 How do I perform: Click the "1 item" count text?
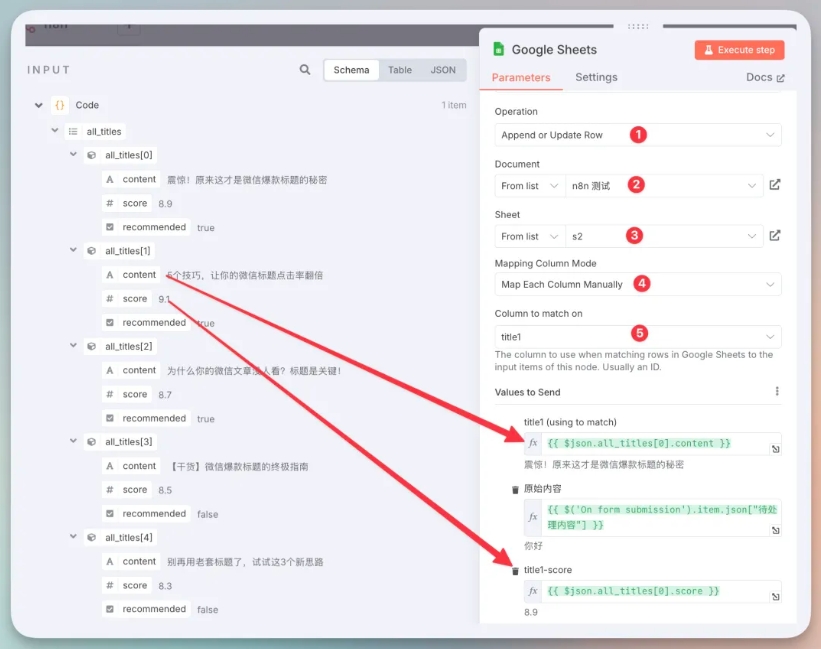point(453,105)
